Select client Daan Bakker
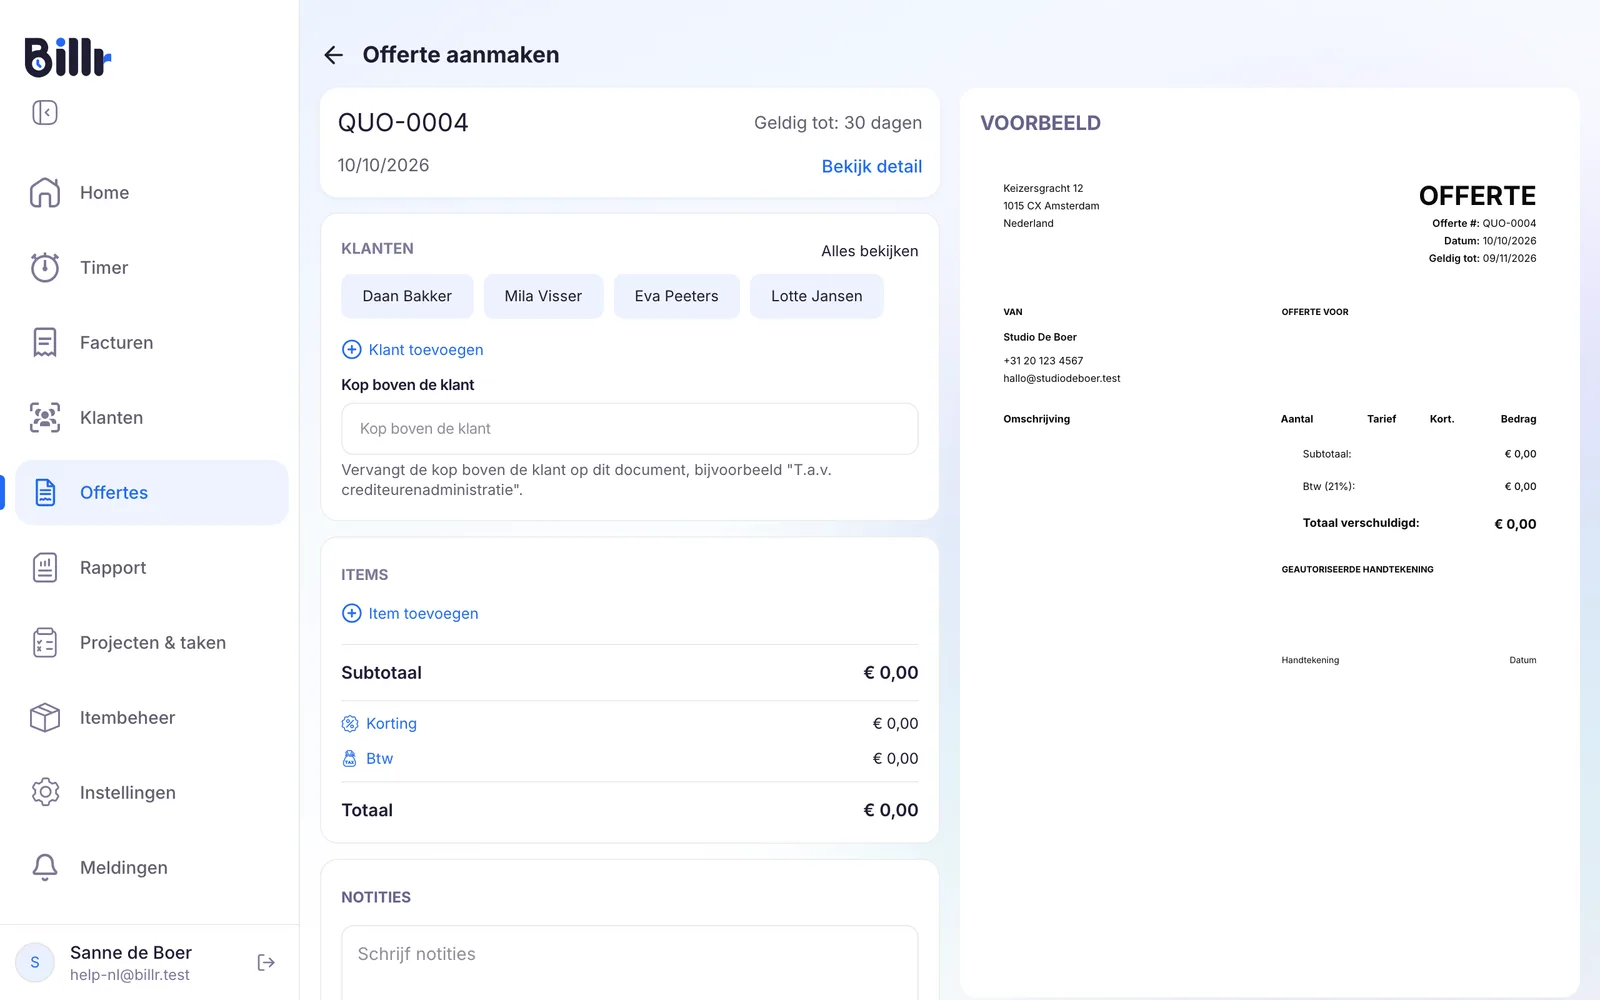 (x=407, y=296)
